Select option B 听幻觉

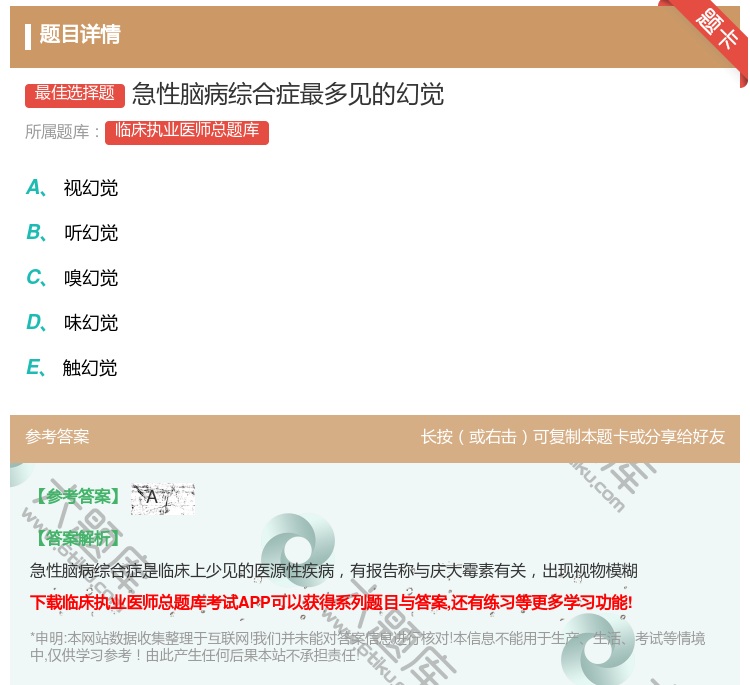tap(72, 233)
